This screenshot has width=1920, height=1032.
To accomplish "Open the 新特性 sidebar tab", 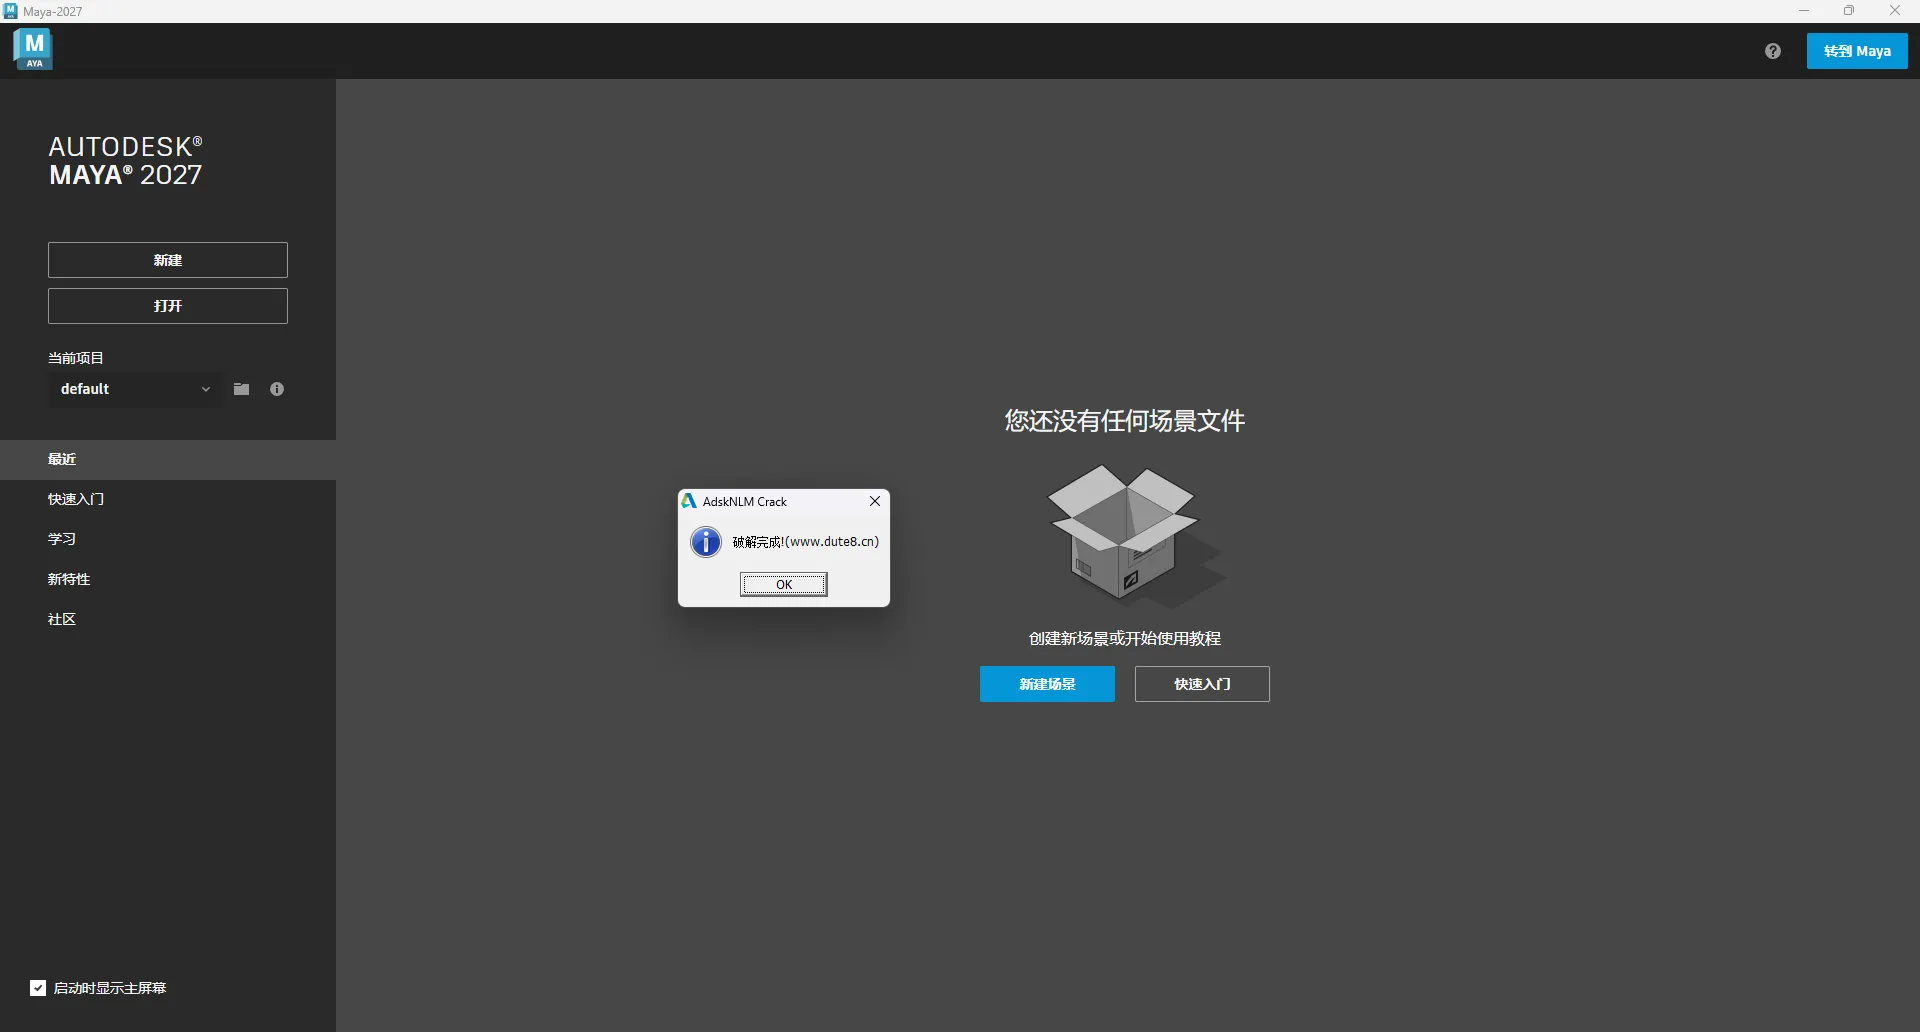I will tap(168, 579).
